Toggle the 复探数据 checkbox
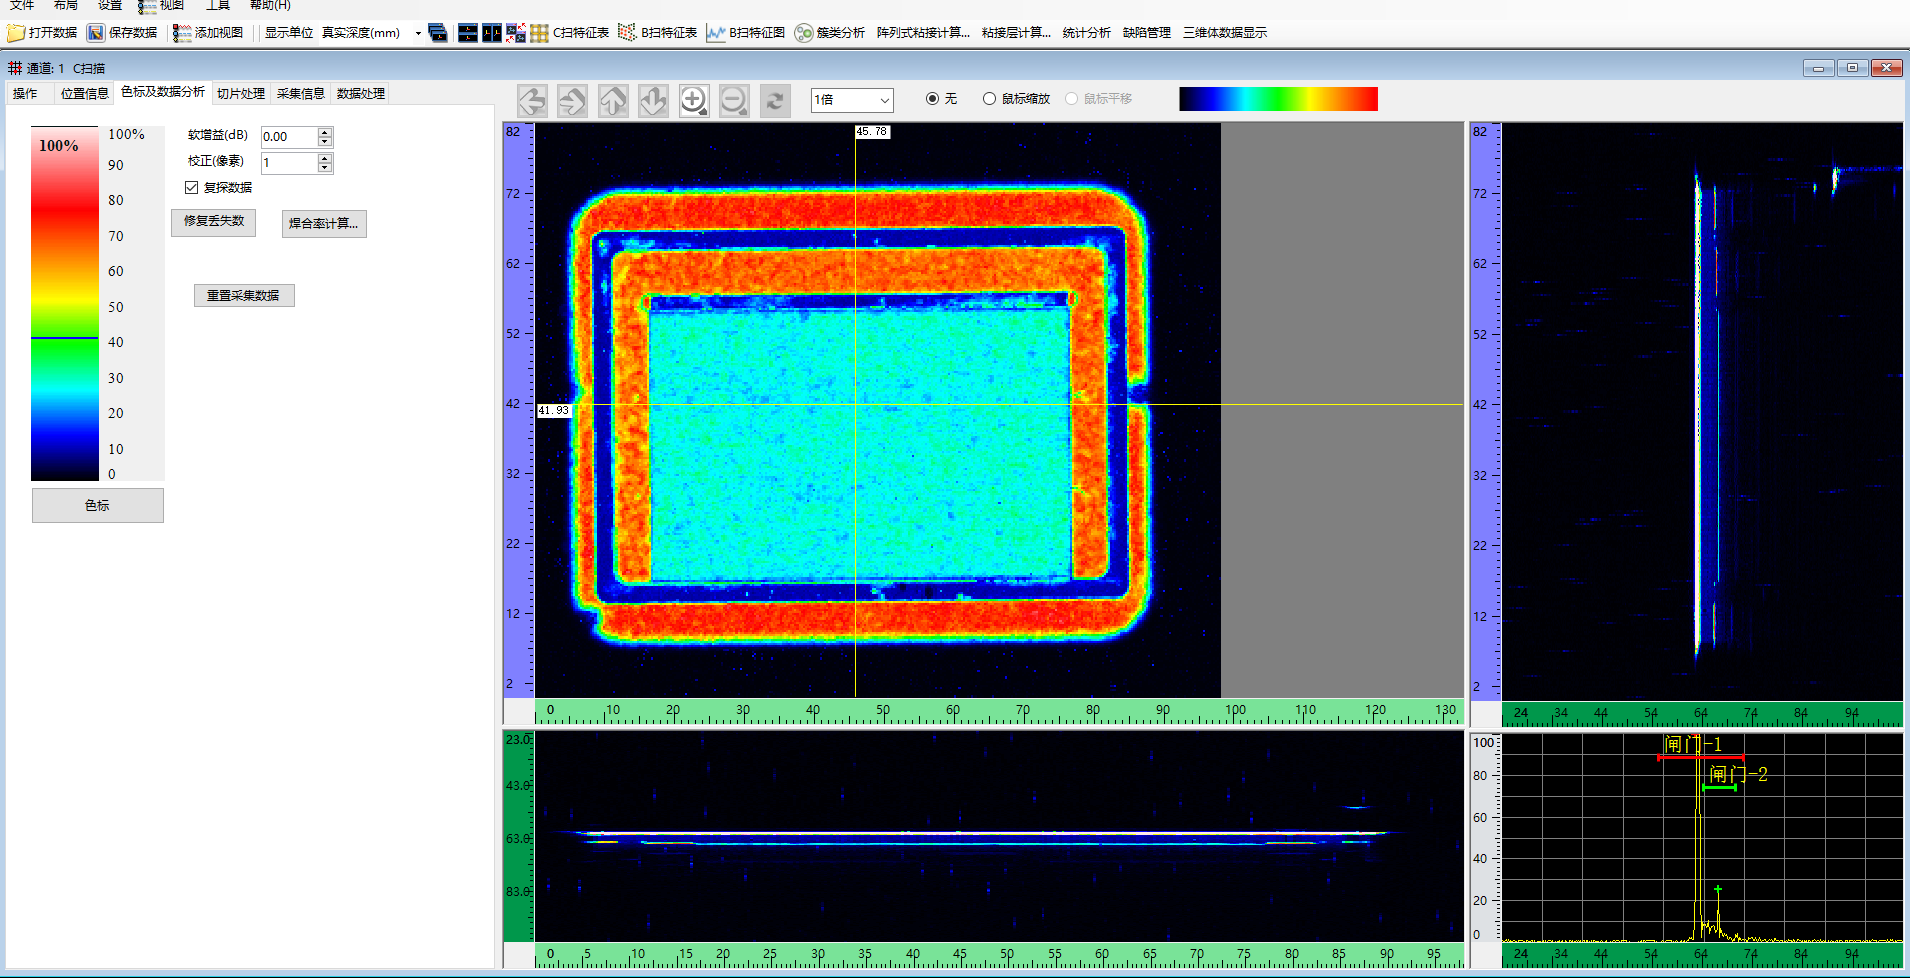 pos(191,187)
